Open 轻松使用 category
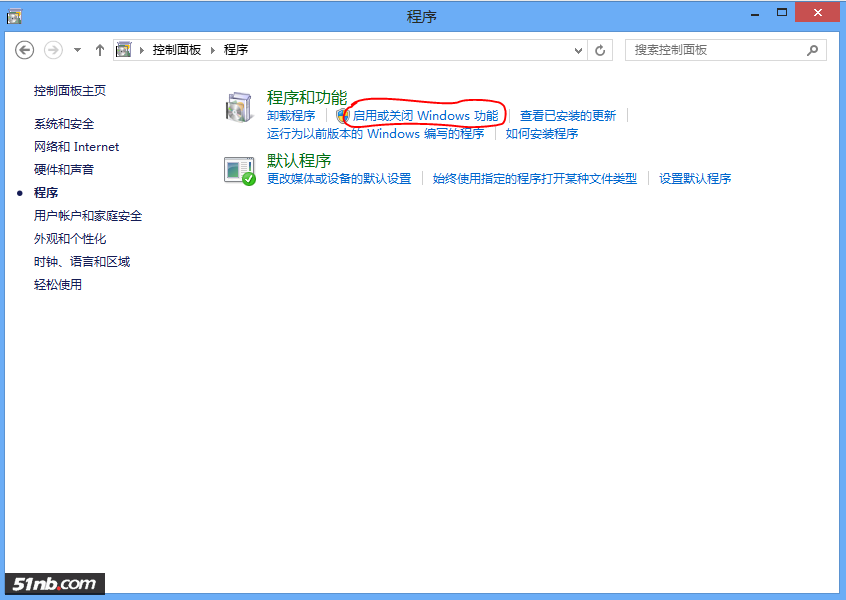Screen dimensions: 846x600 pos(58,284)
